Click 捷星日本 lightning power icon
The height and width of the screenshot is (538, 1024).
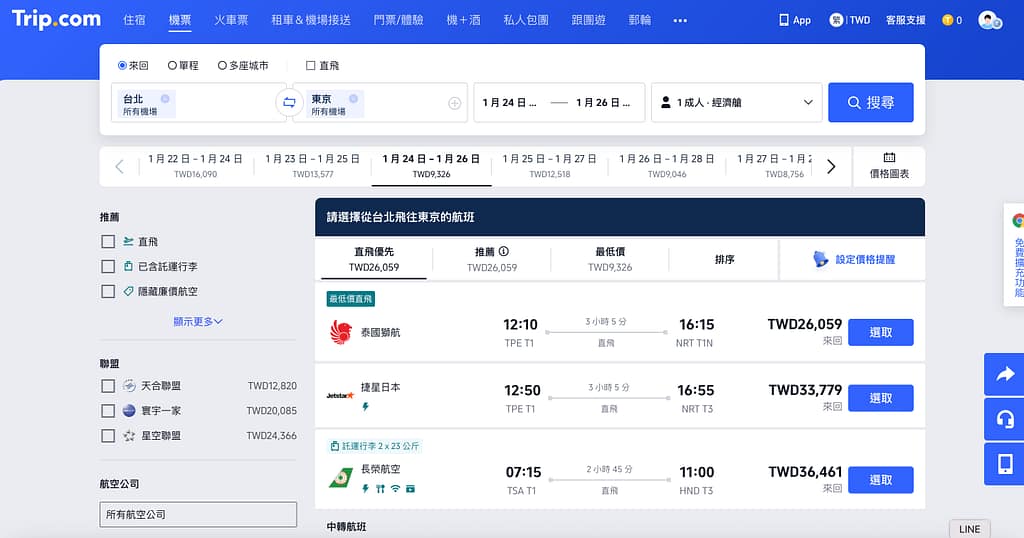[365, 407]
